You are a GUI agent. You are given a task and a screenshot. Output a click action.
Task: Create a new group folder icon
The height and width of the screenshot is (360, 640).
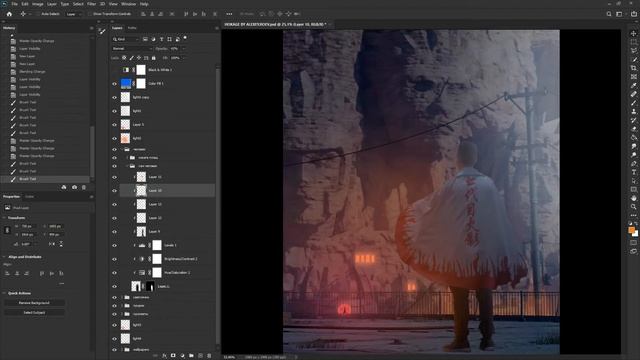click(x=191, y=356)
